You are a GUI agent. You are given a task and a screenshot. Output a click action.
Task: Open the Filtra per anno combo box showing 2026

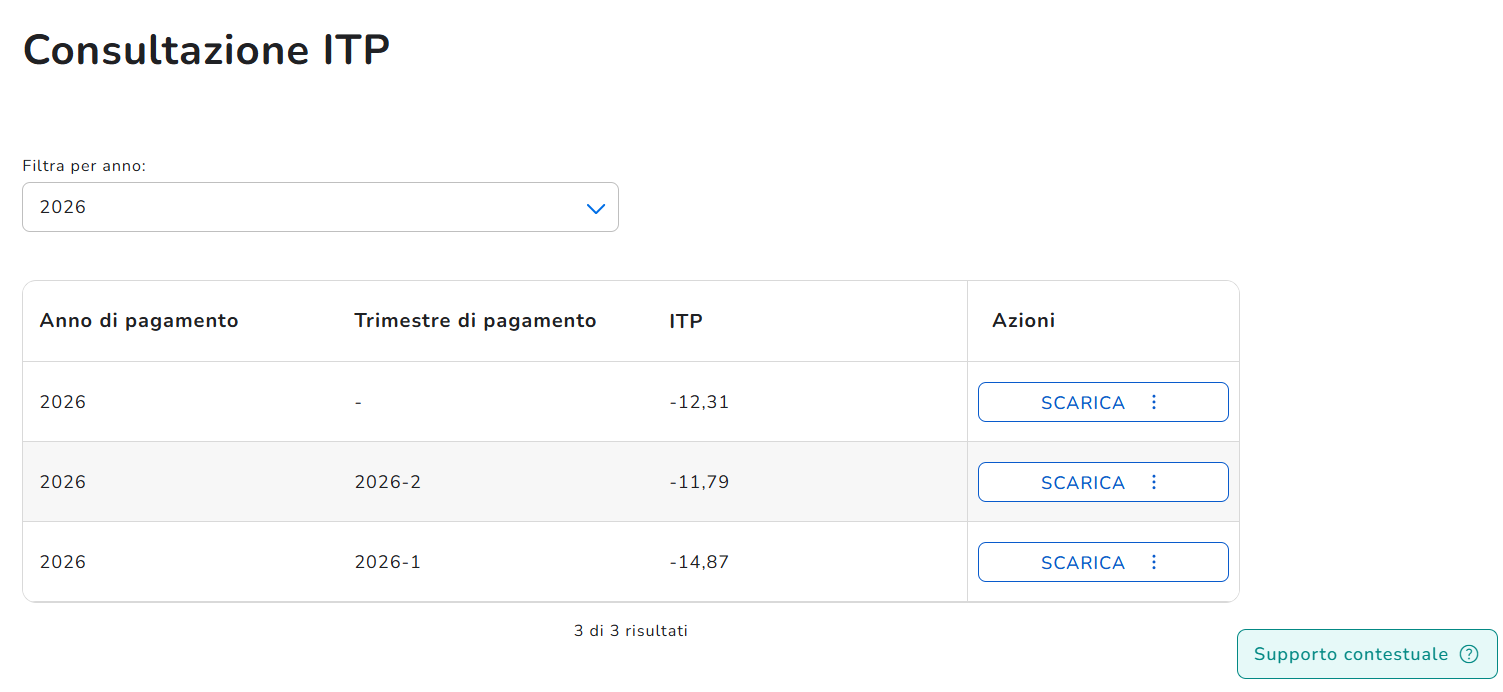pyautogui.click(x=320, y=207)
